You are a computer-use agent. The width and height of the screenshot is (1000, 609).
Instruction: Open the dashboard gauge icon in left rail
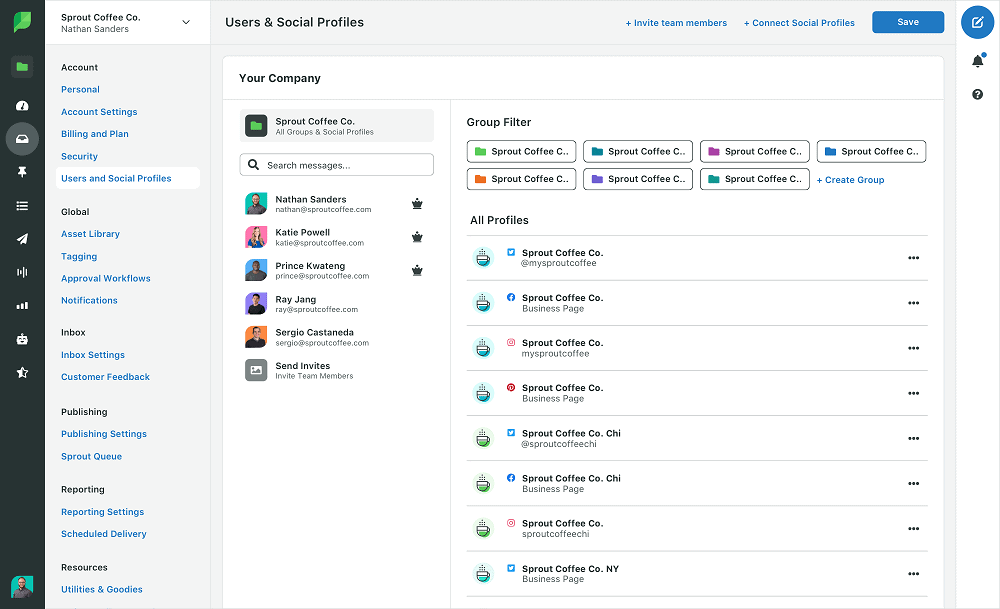point(22,105)
